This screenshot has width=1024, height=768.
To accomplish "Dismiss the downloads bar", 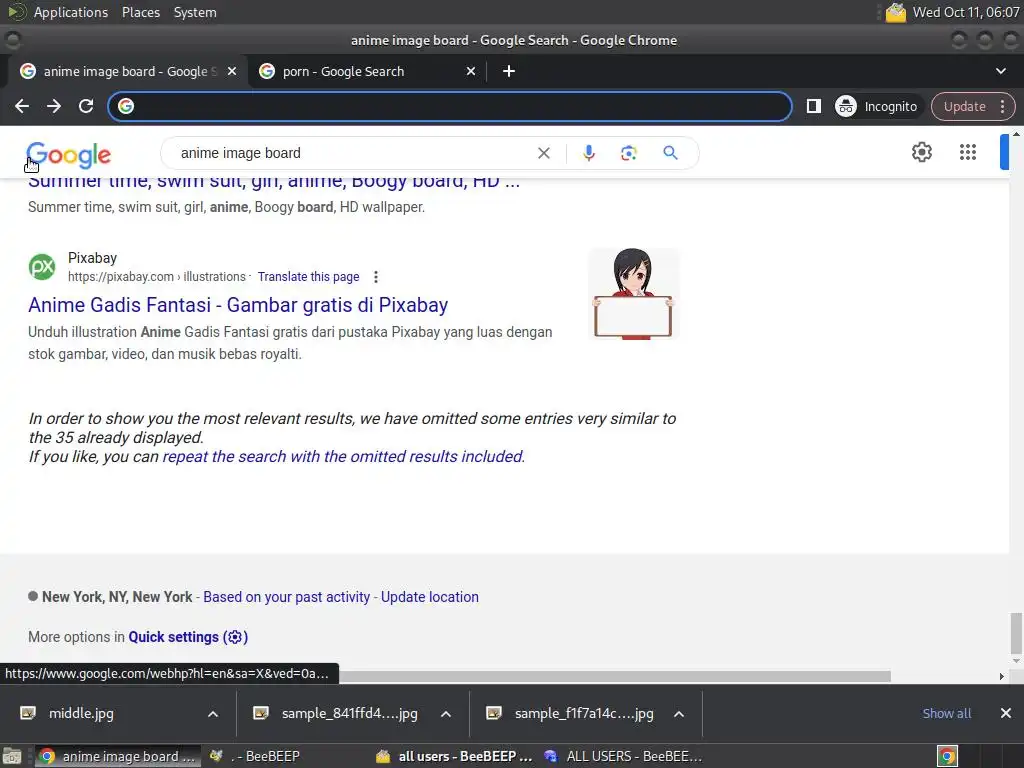I will pyautogui.click(x=1006, y=713).
